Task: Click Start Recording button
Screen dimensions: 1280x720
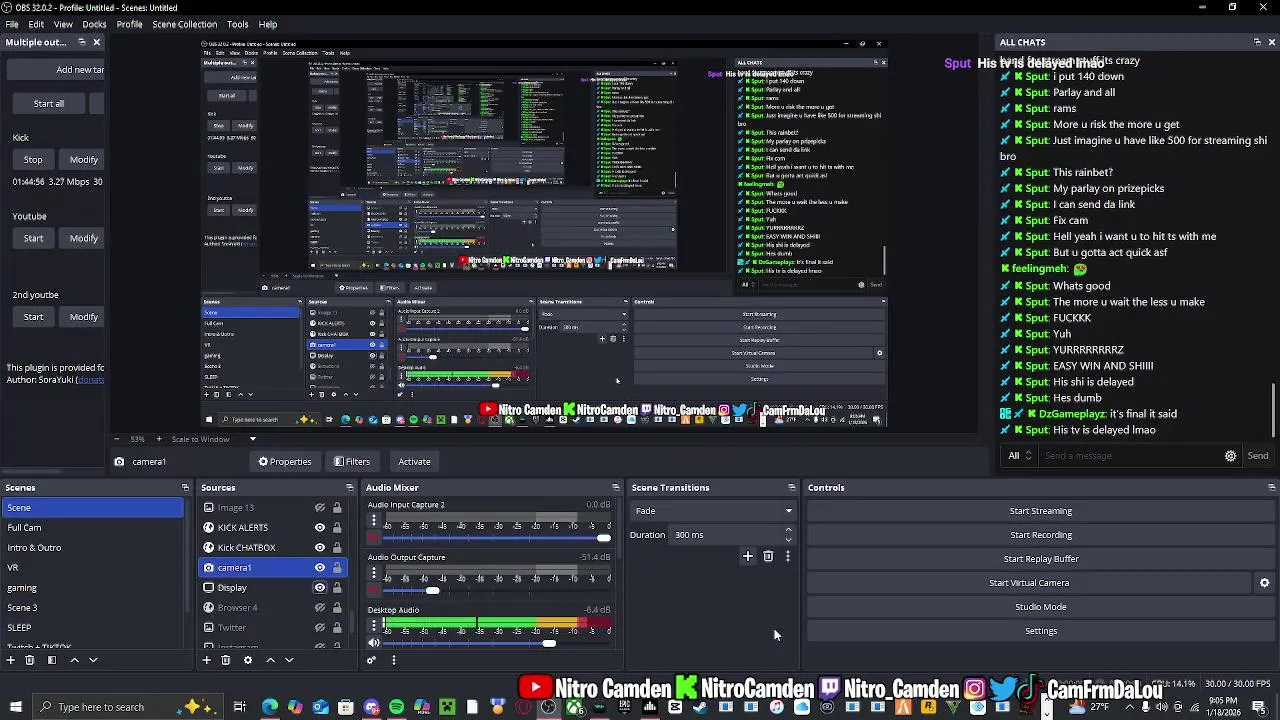Action: point(1040,535)
